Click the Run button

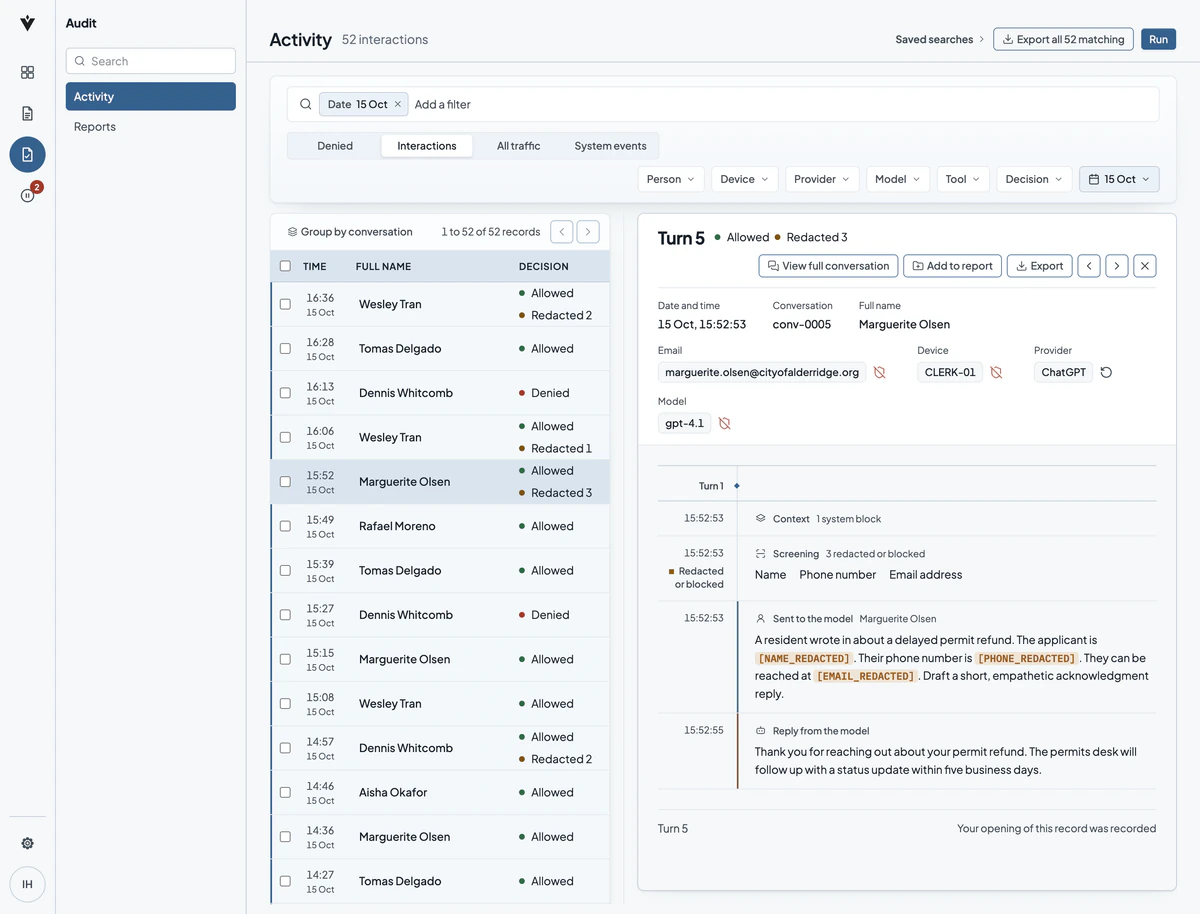coord(1158,39)
